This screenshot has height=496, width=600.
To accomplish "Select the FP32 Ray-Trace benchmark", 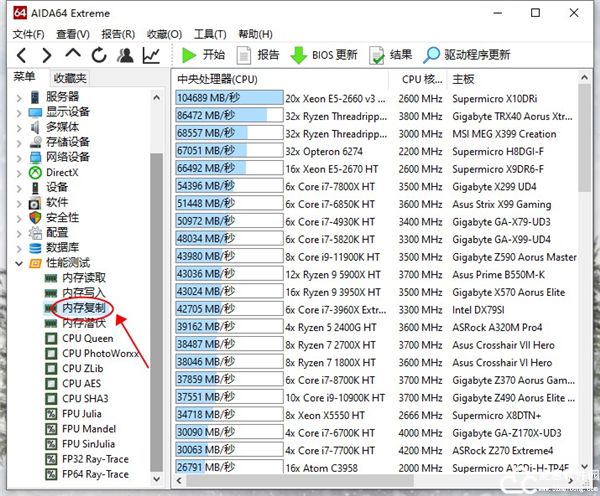I will click(95, 459).
